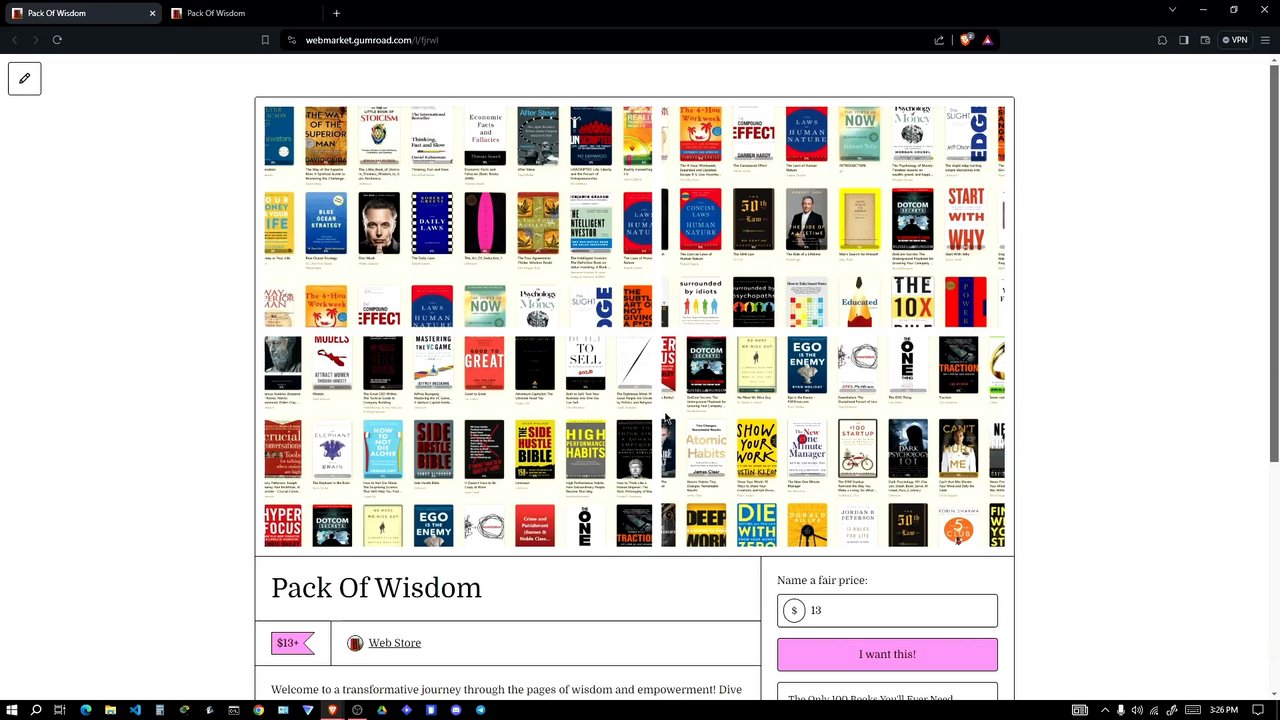Click the 3:26 PM system clock
1280x720 pixels.
pos(1224,710)
